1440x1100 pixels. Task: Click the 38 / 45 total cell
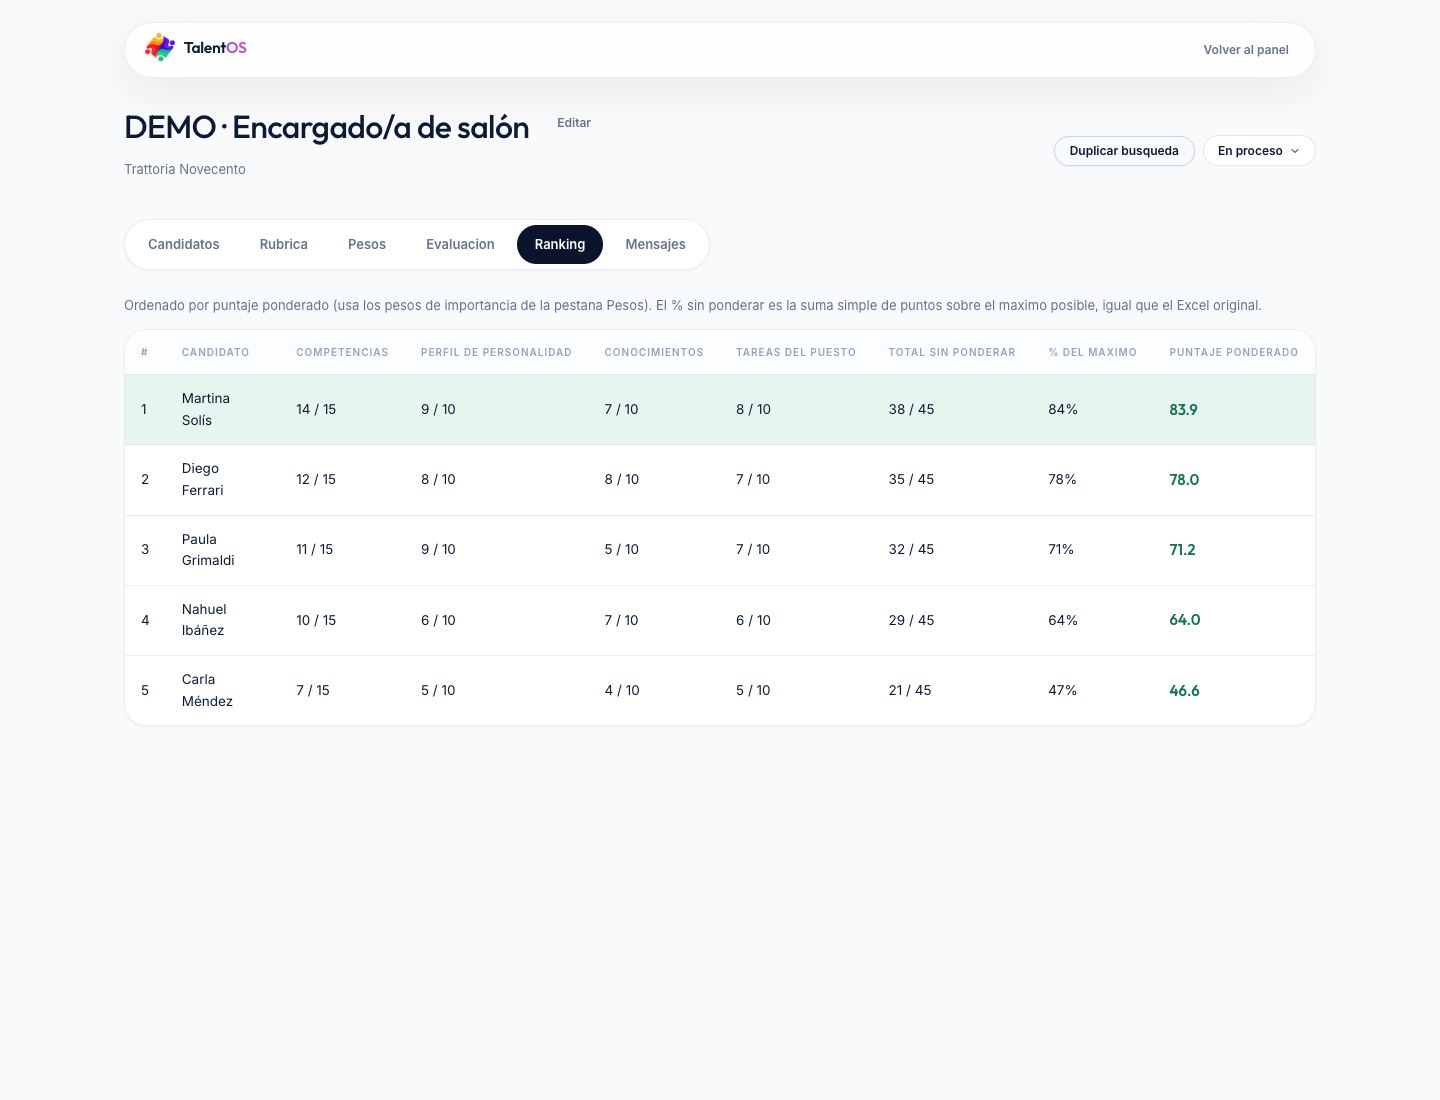tap(911, 410)
